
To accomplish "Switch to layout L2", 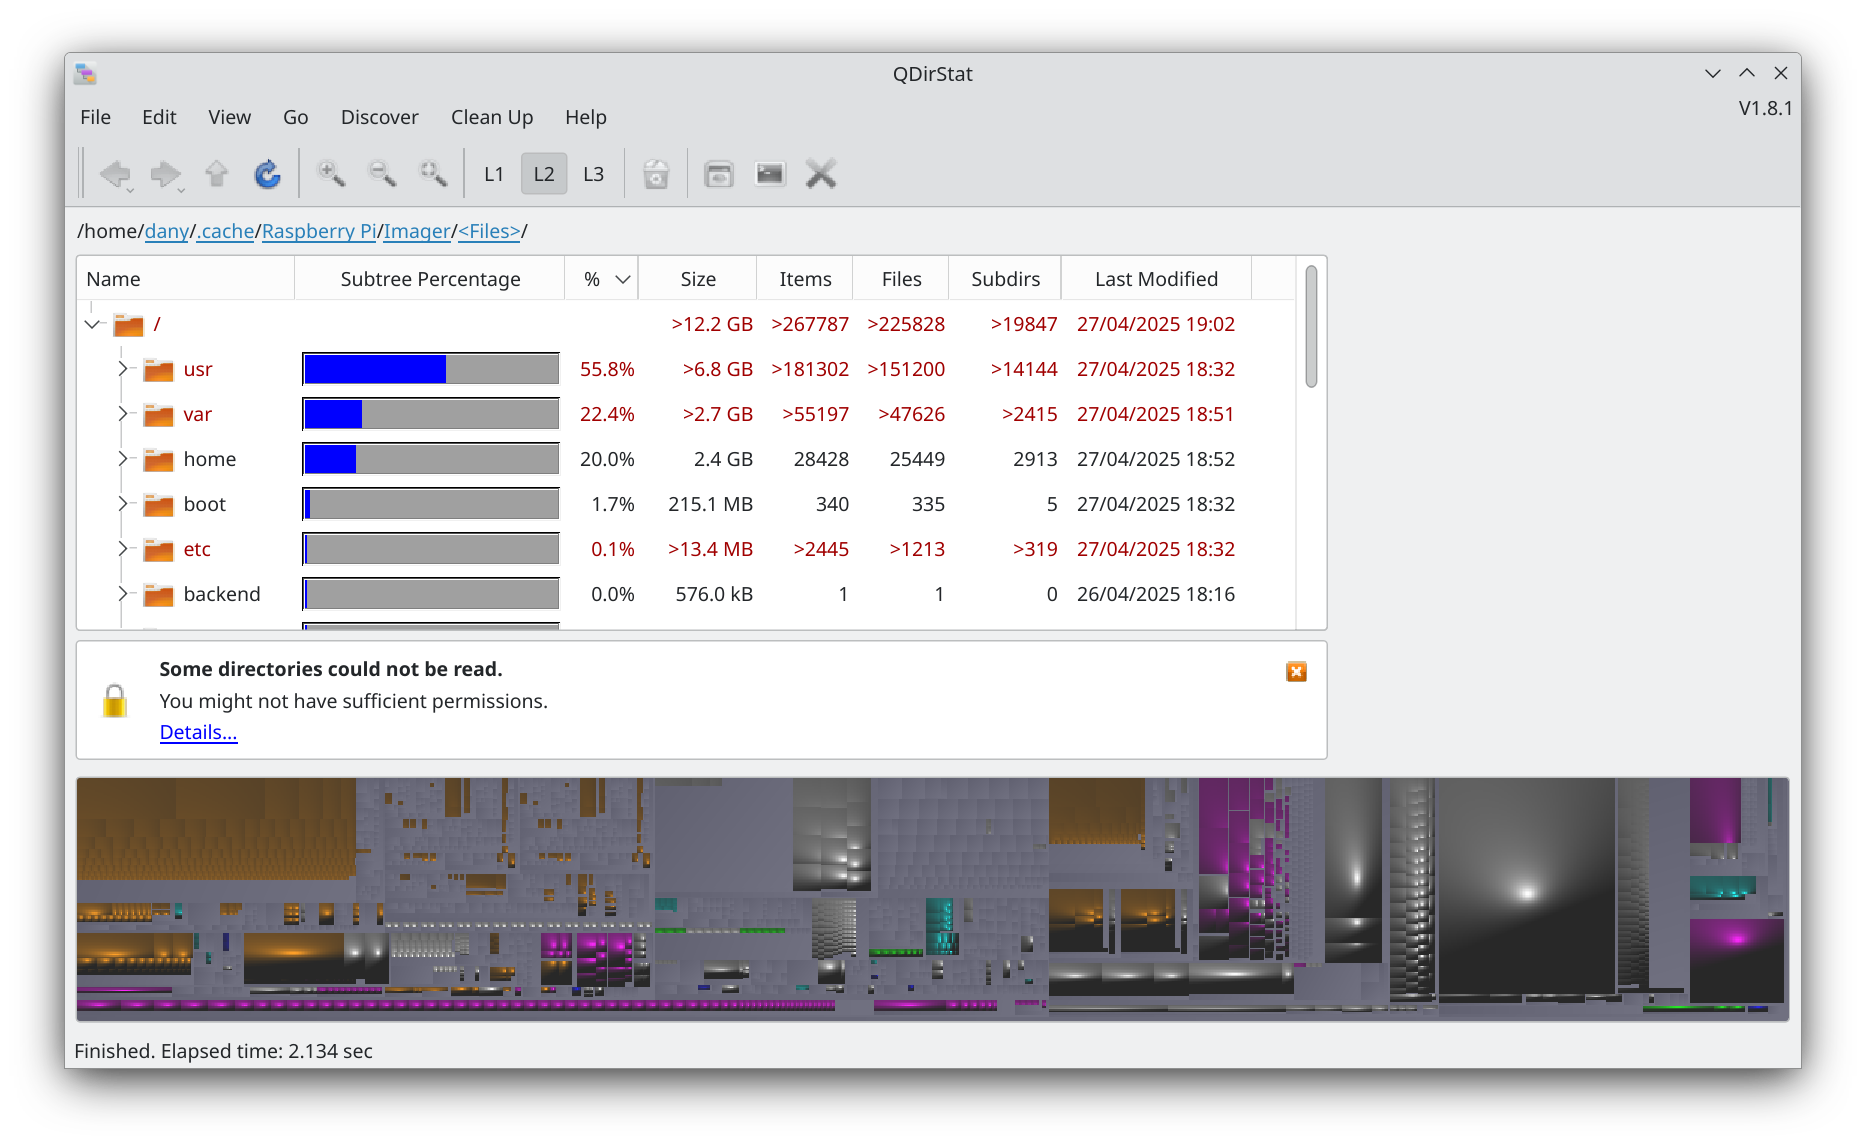I will (x=544, y=174).
